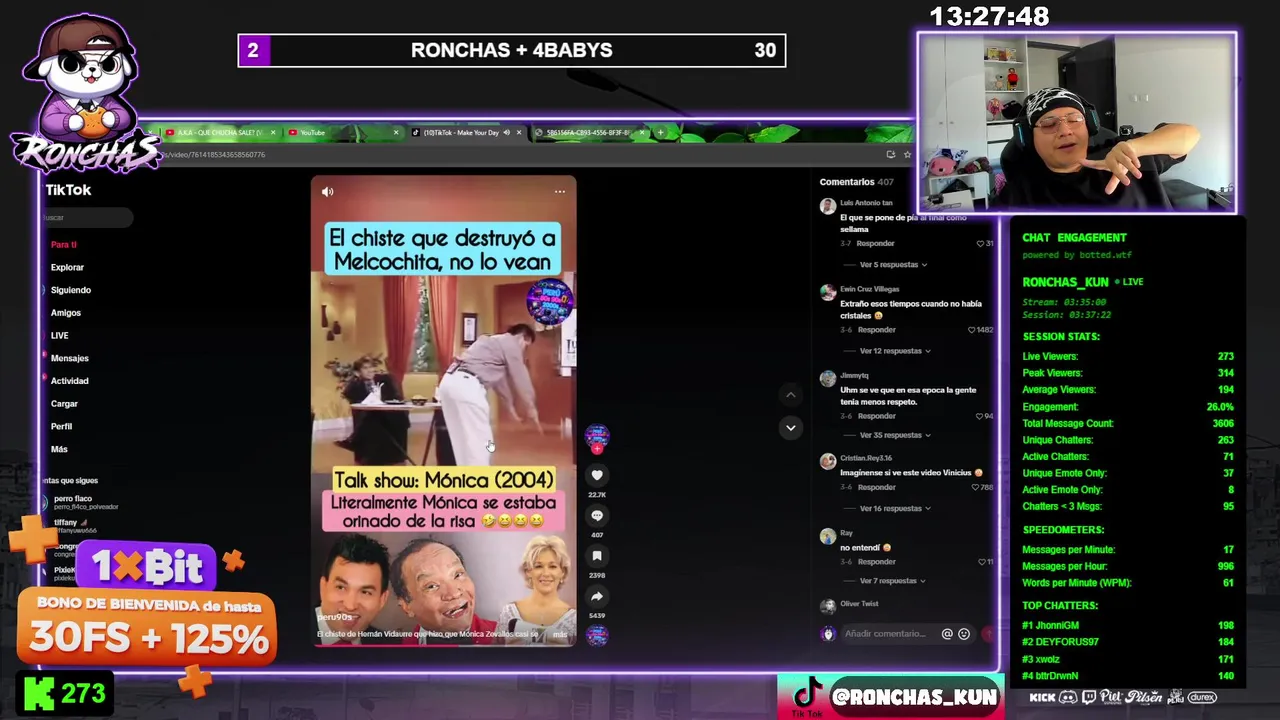Open Cargar in the sidebar
The image size is (1280, 720).
[x=64, y=404]
